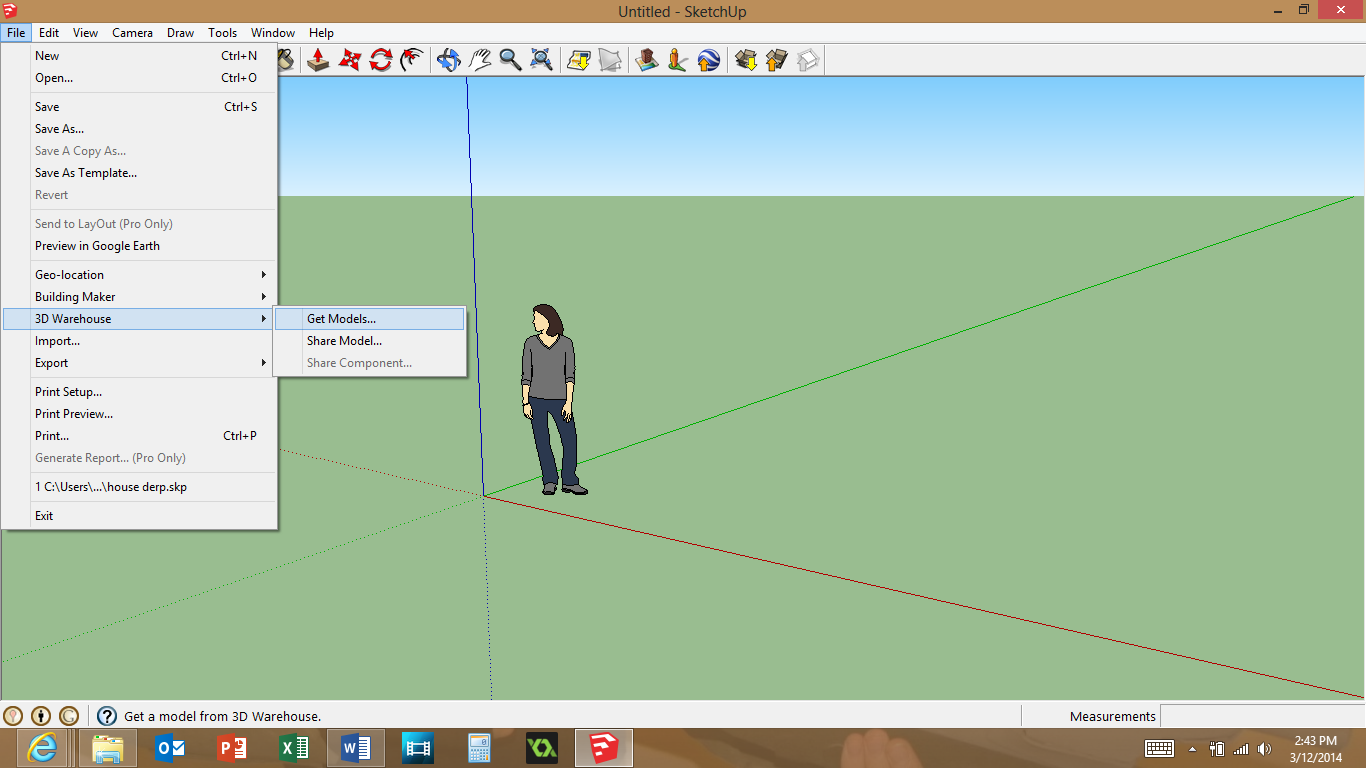The width and height of the screenshot is (1366, 768).
Task: Activate the Pan hand tool
Action: click(x=479, y=60)
